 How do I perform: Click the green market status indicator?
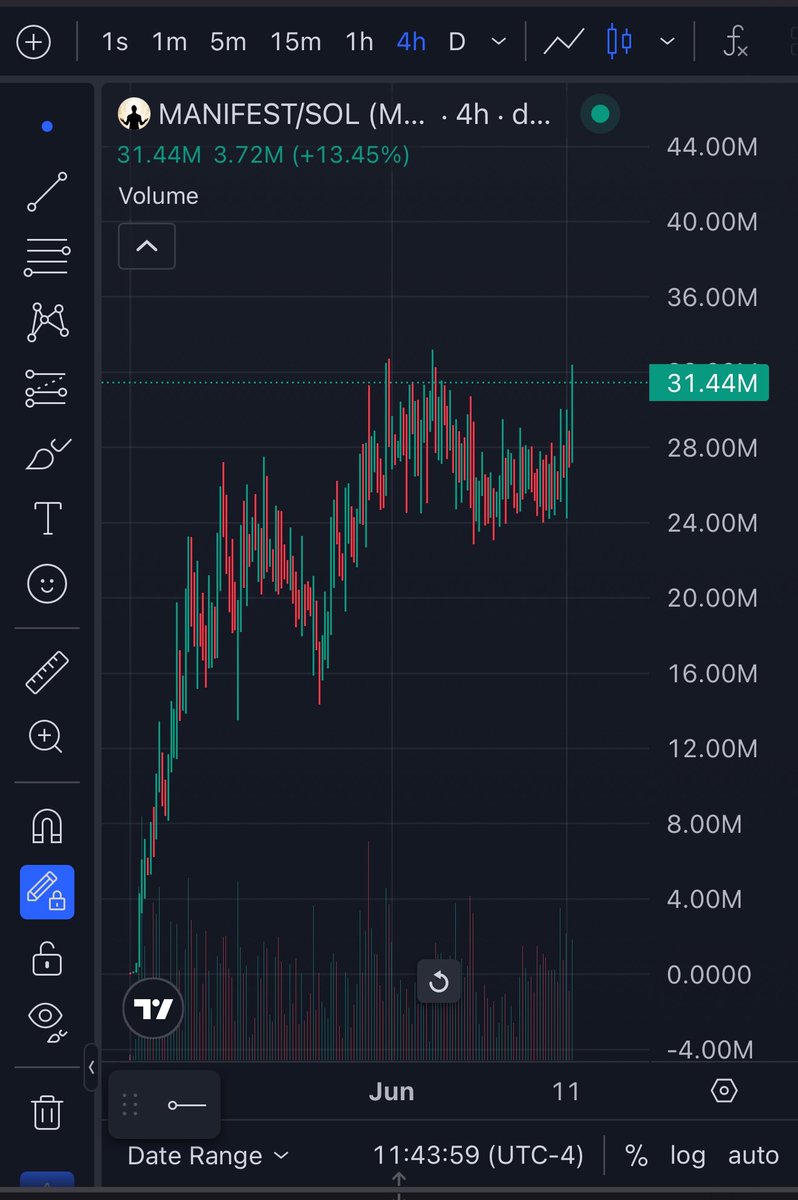tap(599, 114)
